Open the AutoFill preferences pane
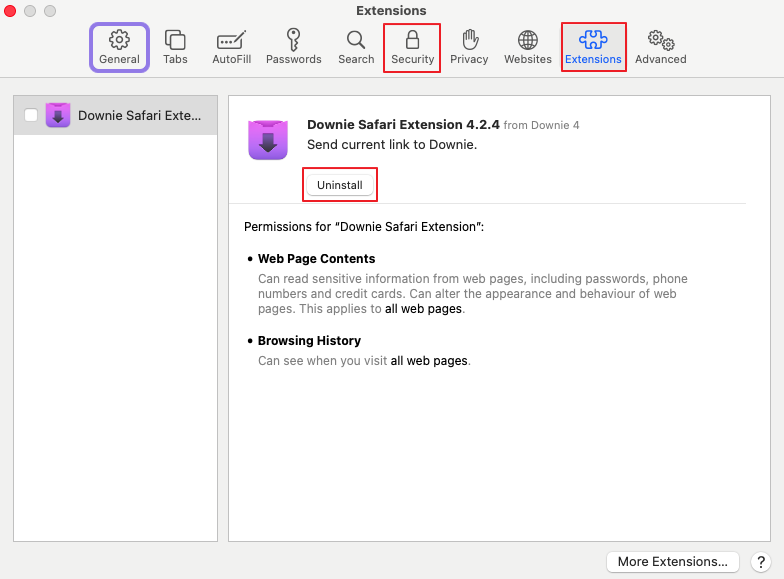This screenshot has width=784, height=579. 232,48
